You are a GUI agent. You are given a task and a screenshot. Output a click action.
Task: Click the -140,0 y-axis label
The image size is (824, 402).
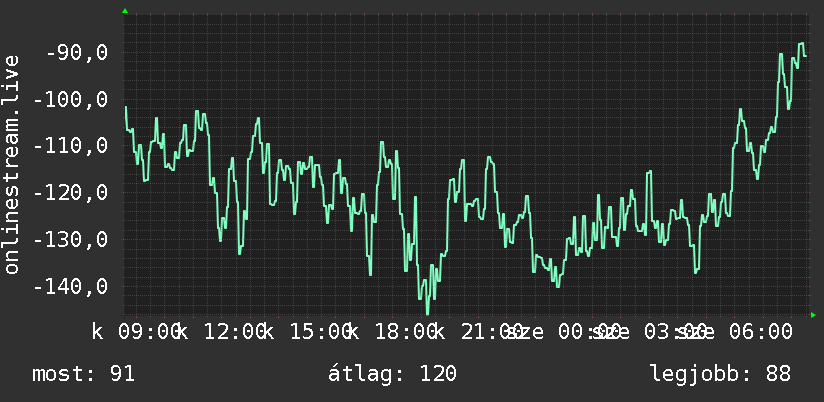[71, 286]
